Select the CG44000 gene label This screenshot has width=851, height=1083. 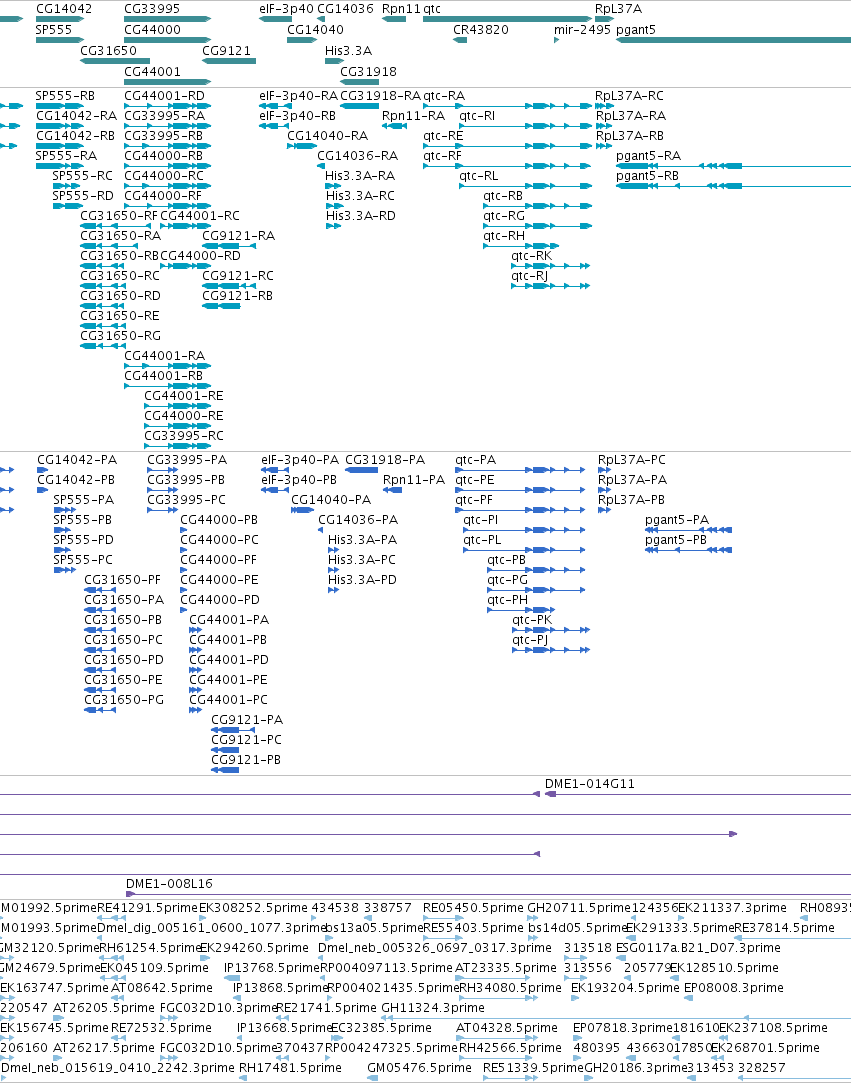[153, 30]
